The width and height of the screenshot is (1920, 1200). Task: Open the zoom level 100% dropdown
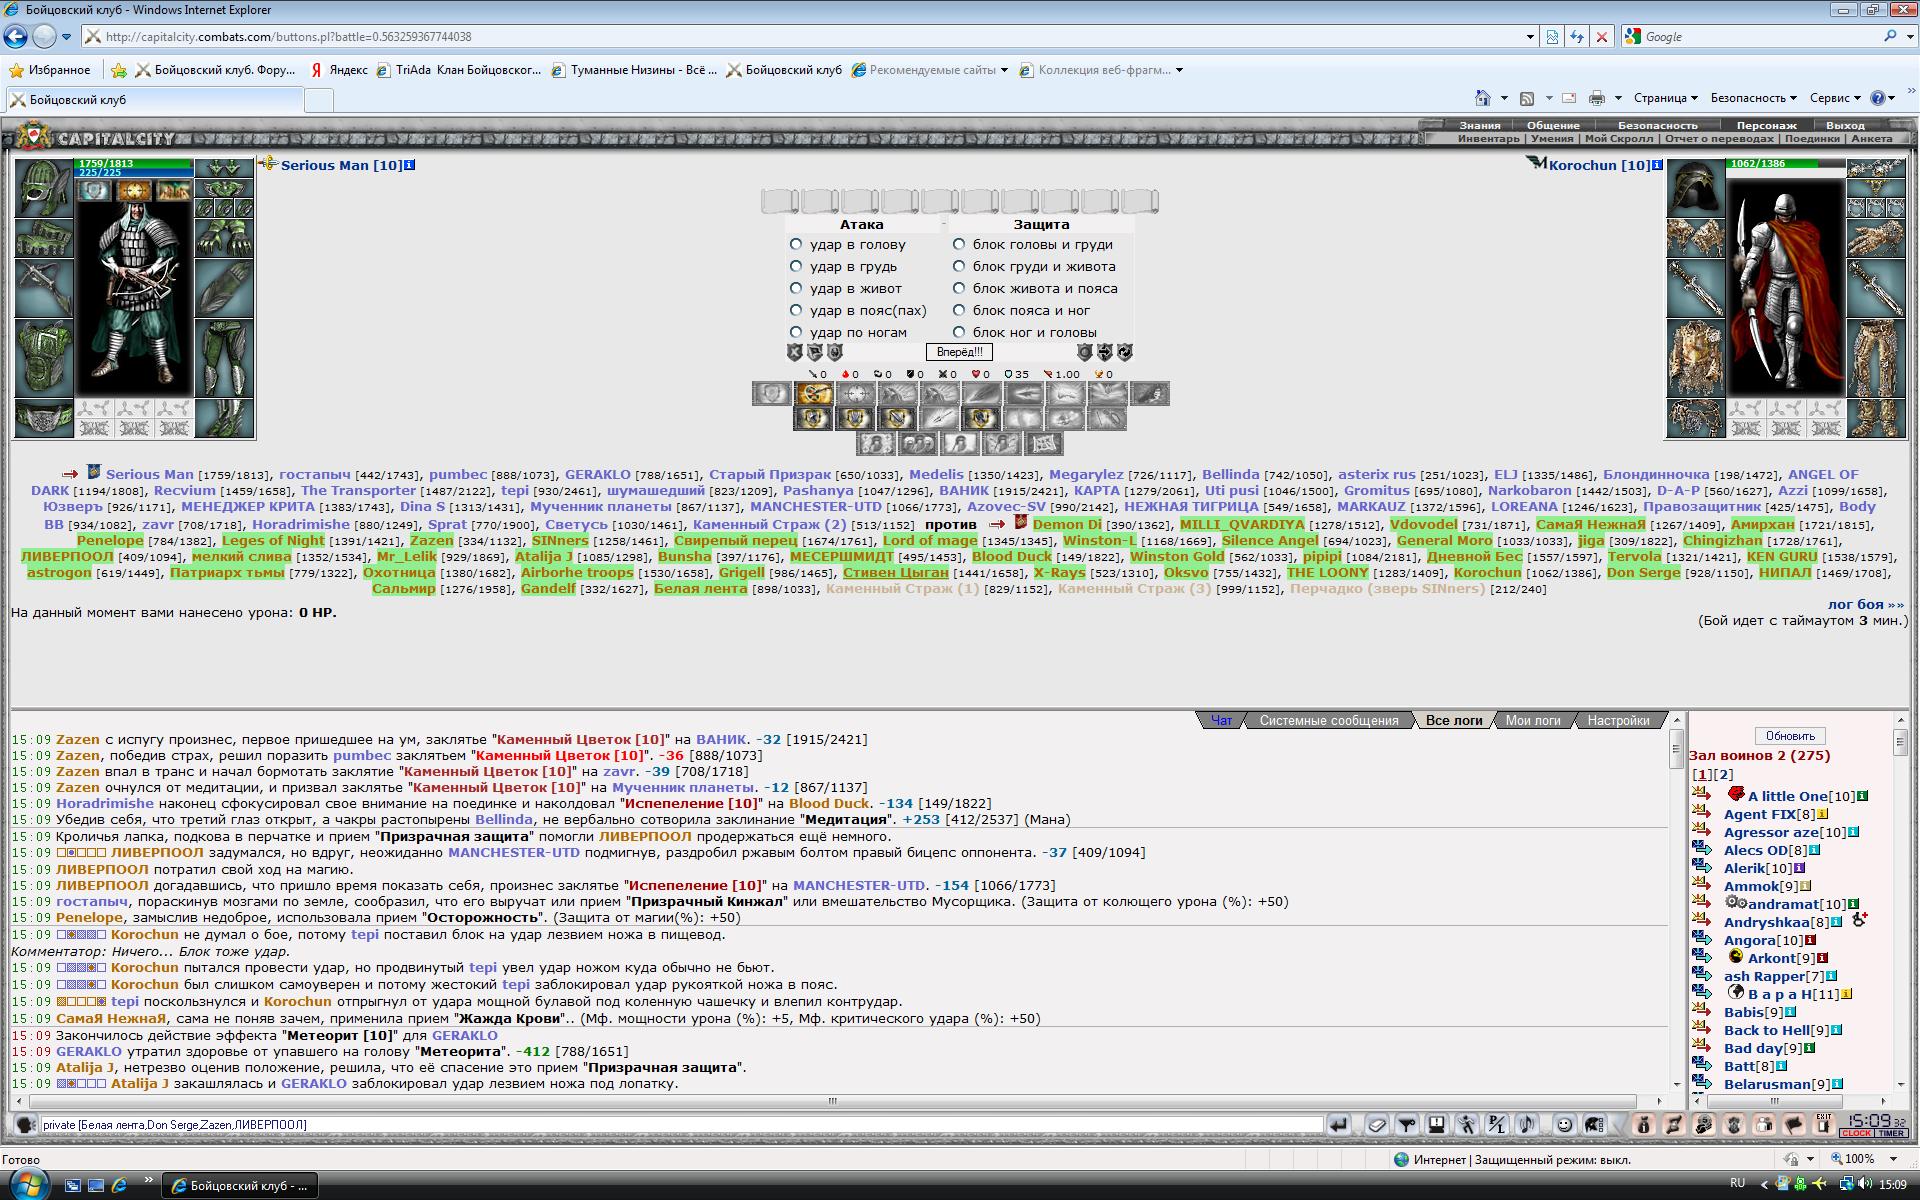[1893, 1159]
